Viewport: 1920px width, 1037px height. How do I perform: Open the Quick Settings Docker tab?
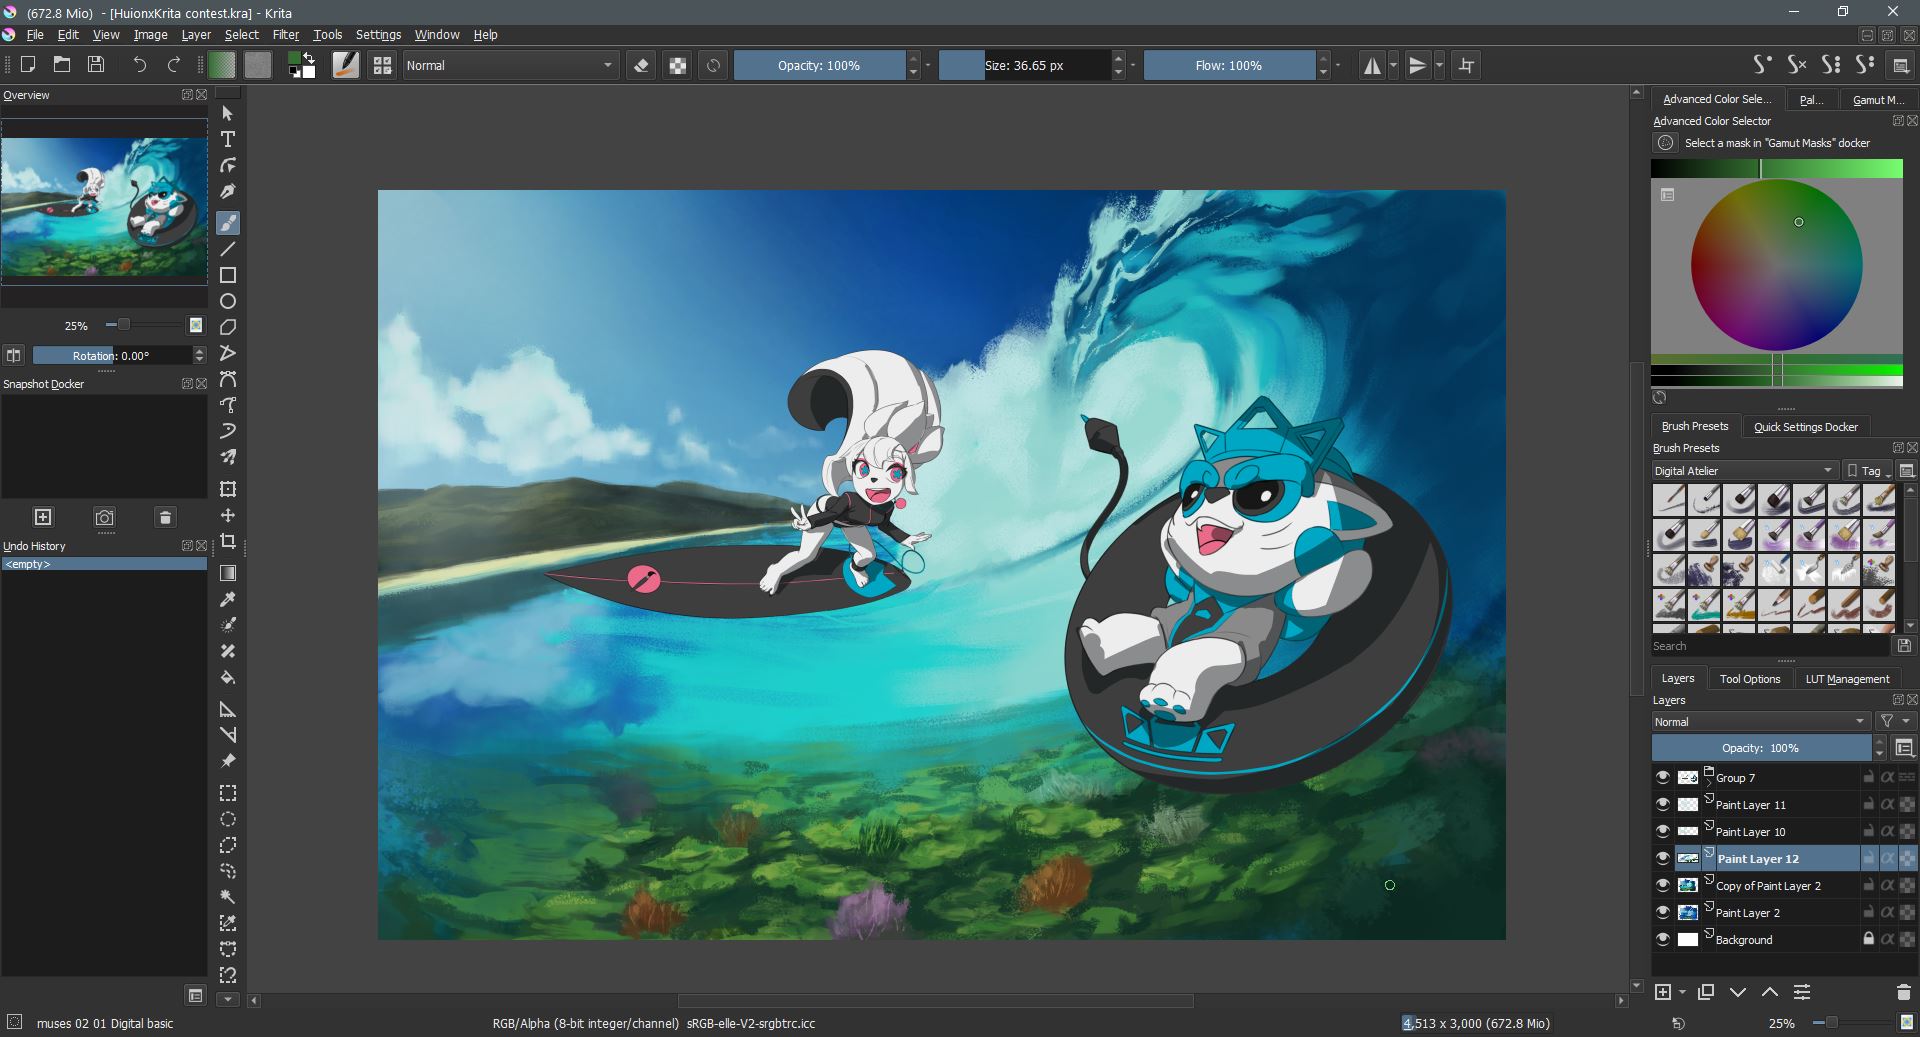pyautogui.click(x=1805, y=427)
